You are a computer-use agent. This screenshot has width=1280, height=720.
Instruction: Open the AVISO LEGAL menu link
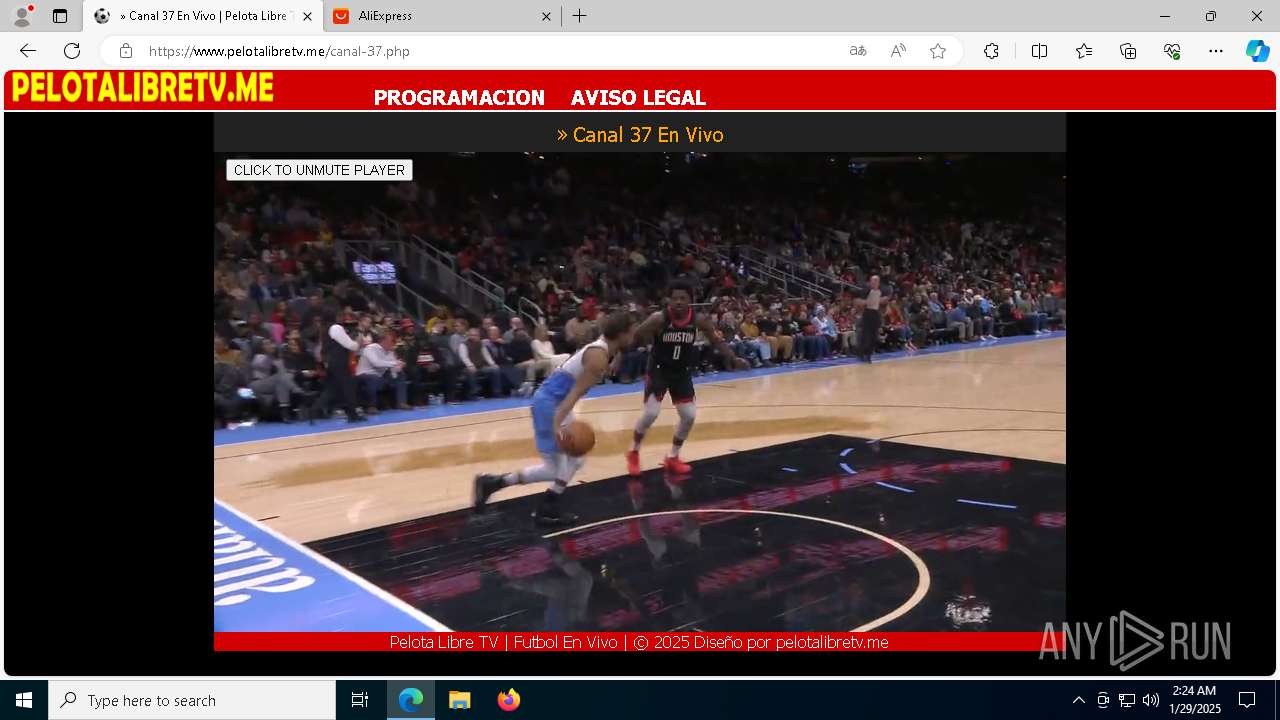(638, 98)
